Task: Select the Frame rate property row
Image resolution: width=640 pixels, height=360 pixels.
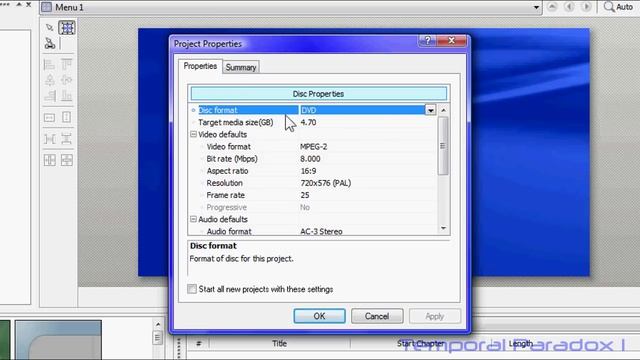Action: pyautogui.click(x=226, y=195)
